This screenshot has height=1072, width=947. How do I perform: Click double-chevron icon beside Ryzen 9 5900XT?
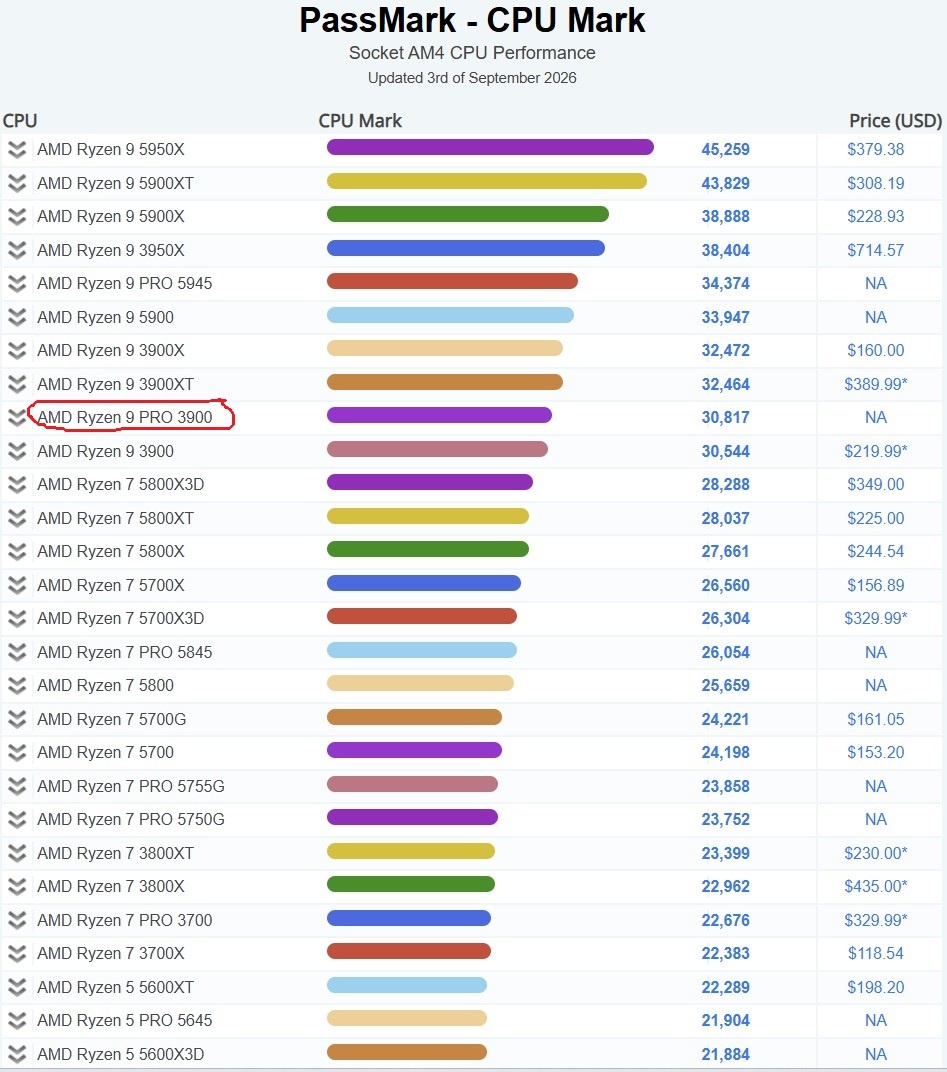pyautogui.click(x=17, y=183)
